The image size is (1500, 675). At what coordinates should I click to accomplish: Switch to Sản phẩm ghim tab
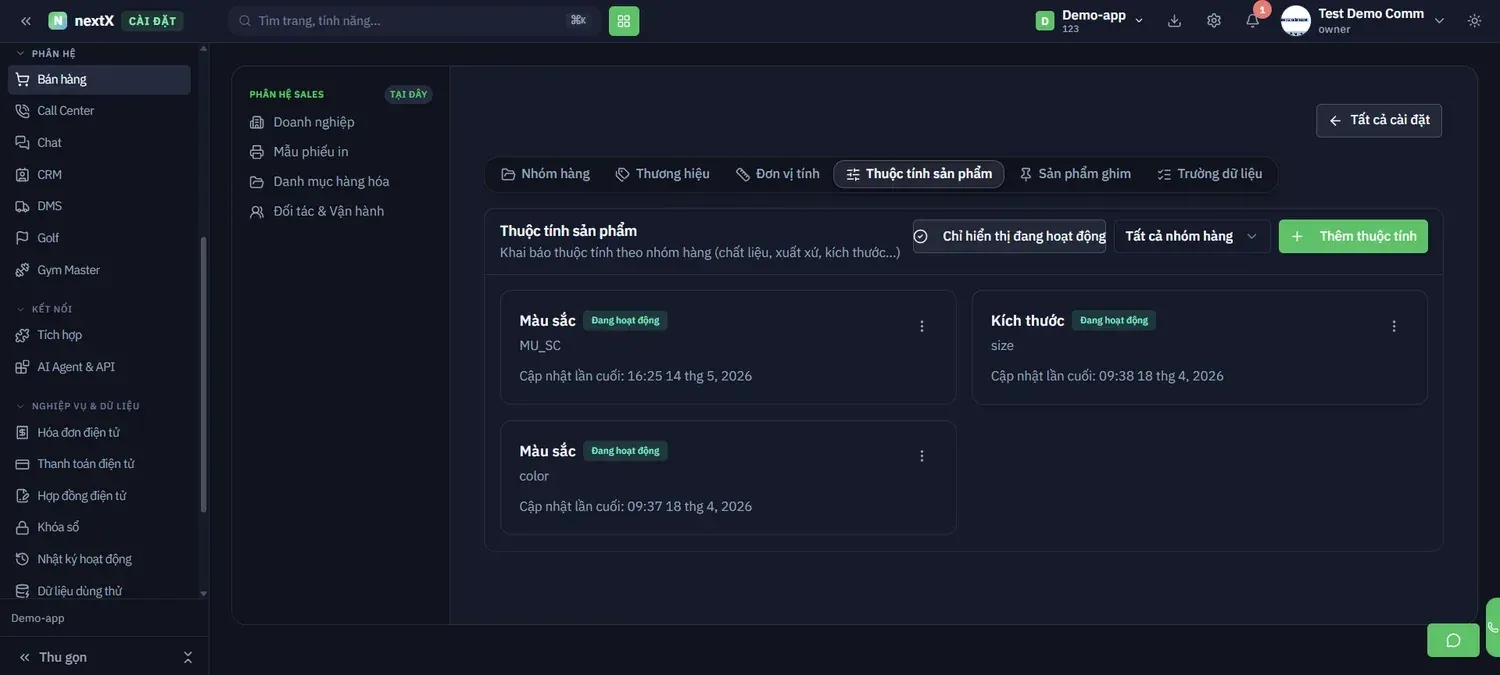coord(1075,174)
